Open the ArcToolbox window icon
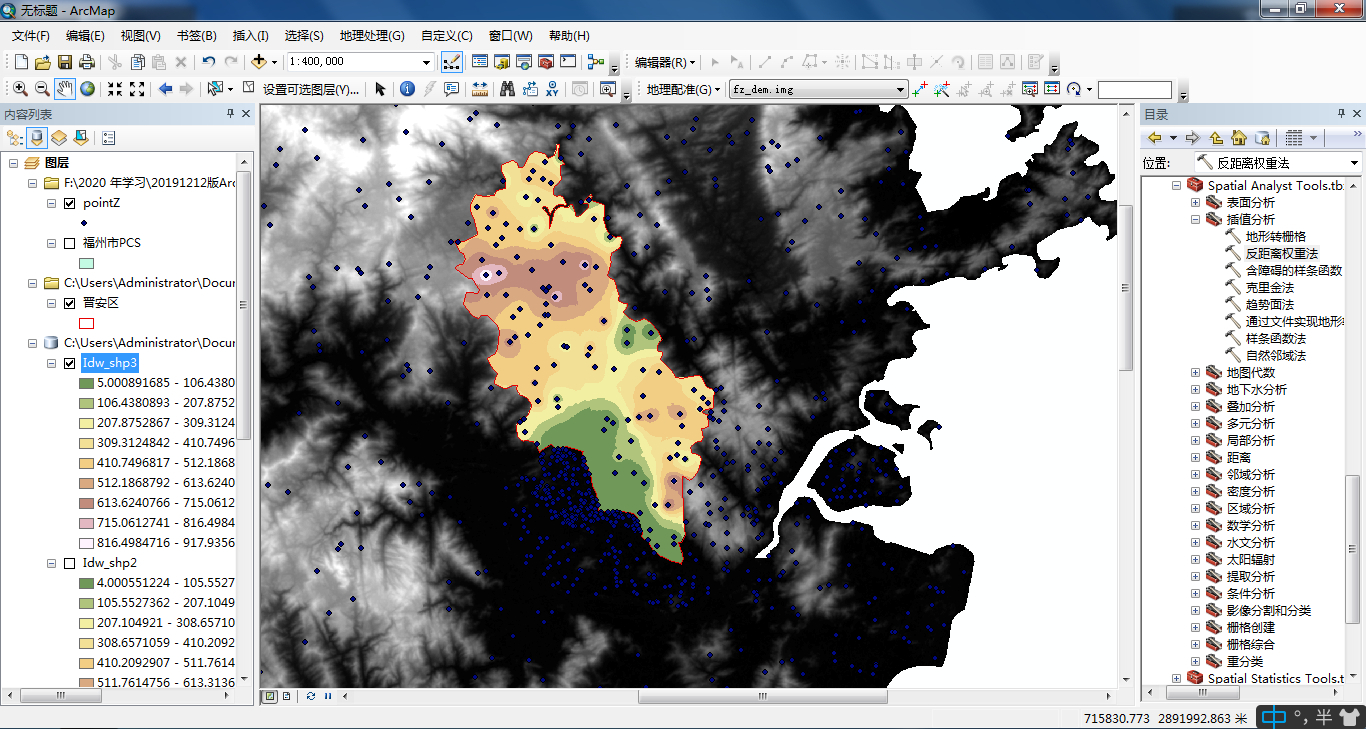 [546, 62]
